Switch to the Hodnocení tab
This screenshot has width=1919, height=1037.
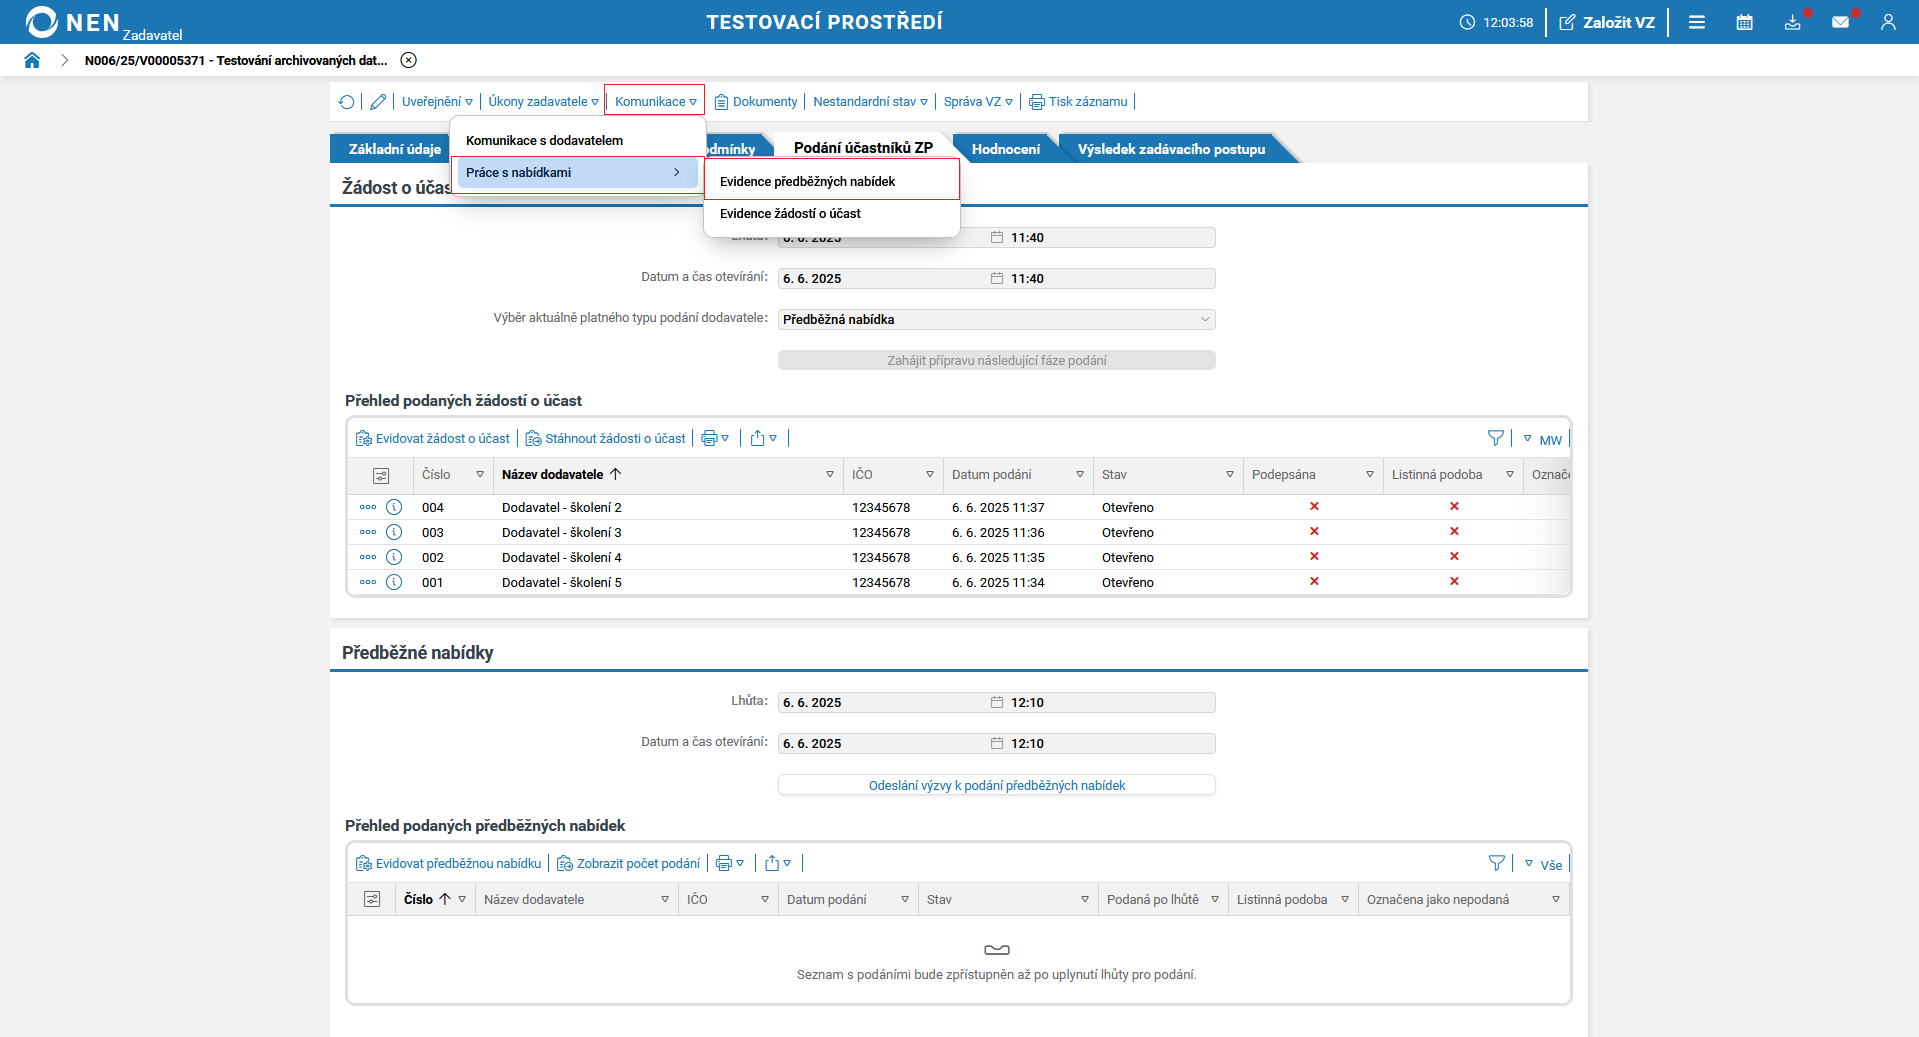pyautogui.click(x=1005, y=149)
